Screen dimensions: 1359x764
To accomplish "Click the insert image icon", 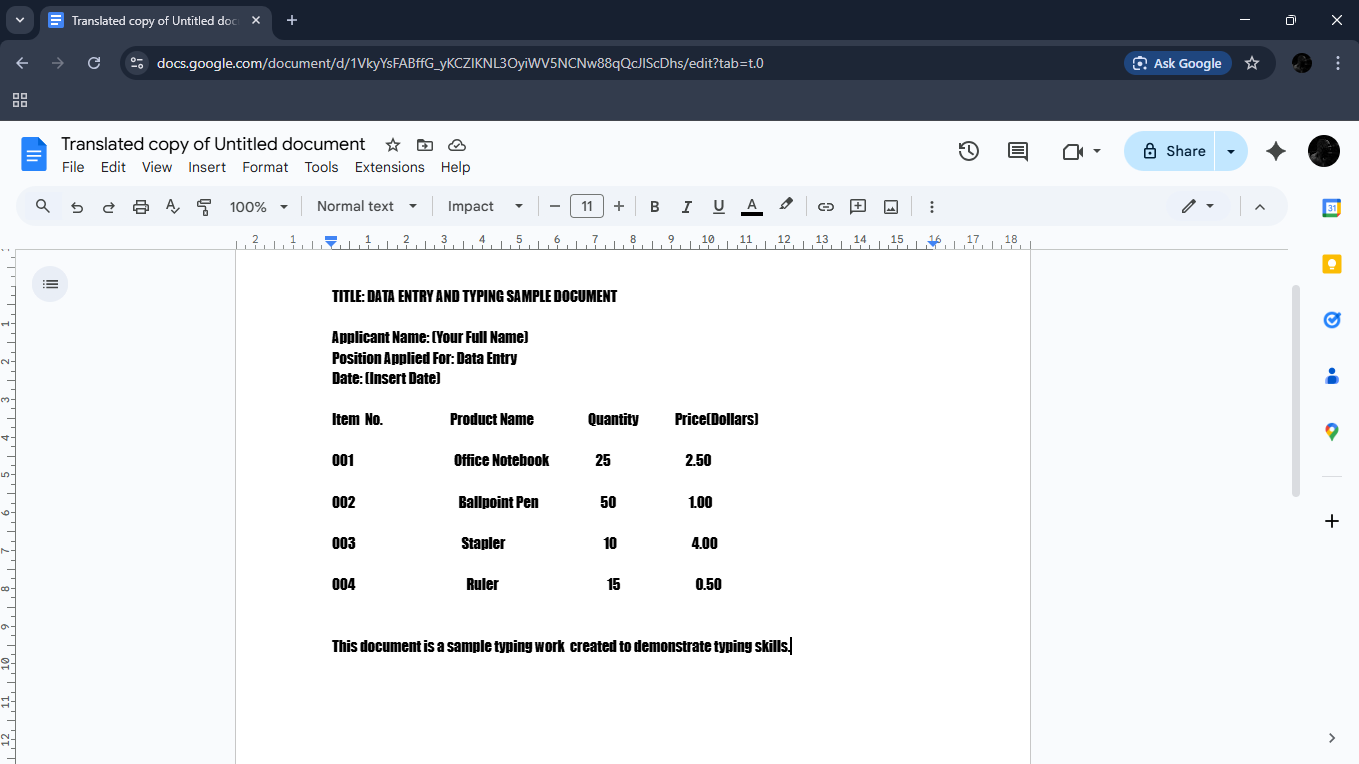I will [x=891, y=207].
